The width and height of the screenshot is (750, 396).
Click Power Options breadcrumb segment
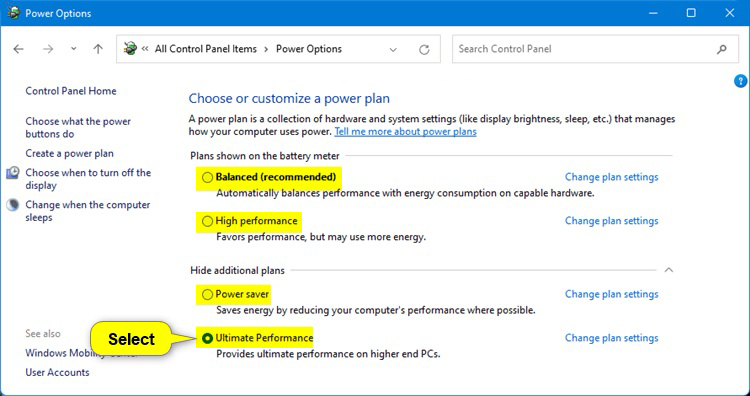pyautogui.click(x=309, y=49)
